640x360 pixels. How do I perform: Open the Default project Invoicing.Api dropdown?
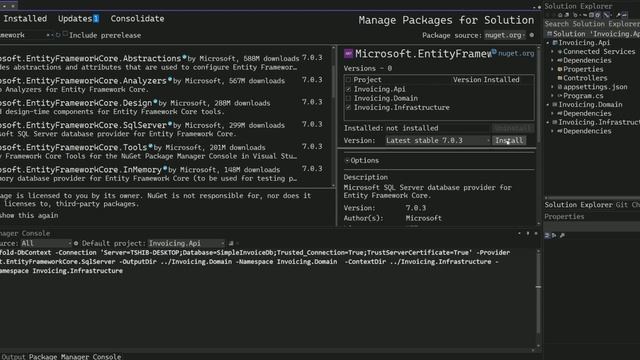186,243
